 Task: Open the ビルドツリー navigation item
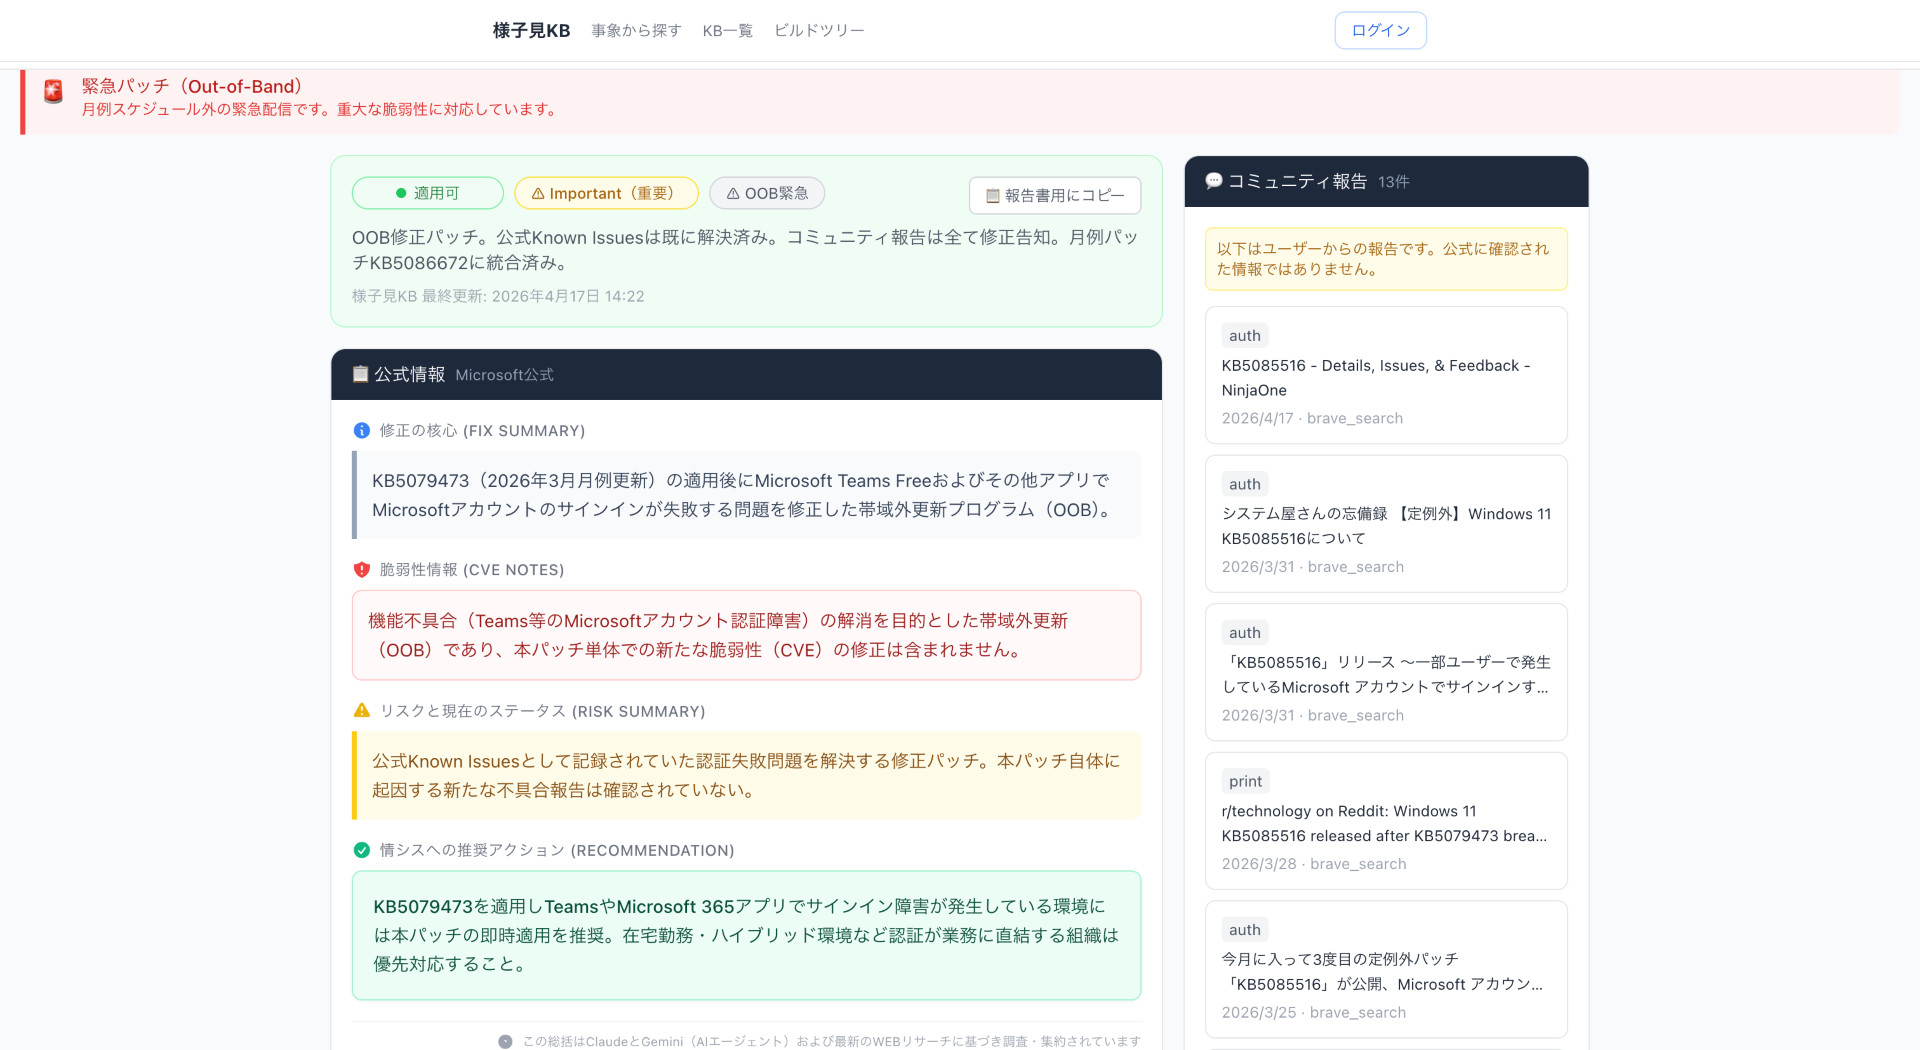click(x=819, y=31)
